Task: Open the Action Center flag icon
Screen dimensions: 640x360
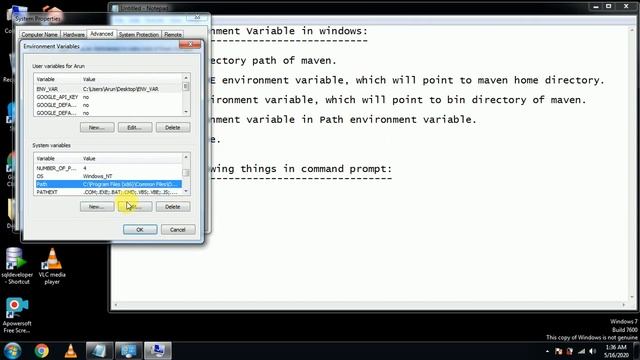Action: point(558,351)
